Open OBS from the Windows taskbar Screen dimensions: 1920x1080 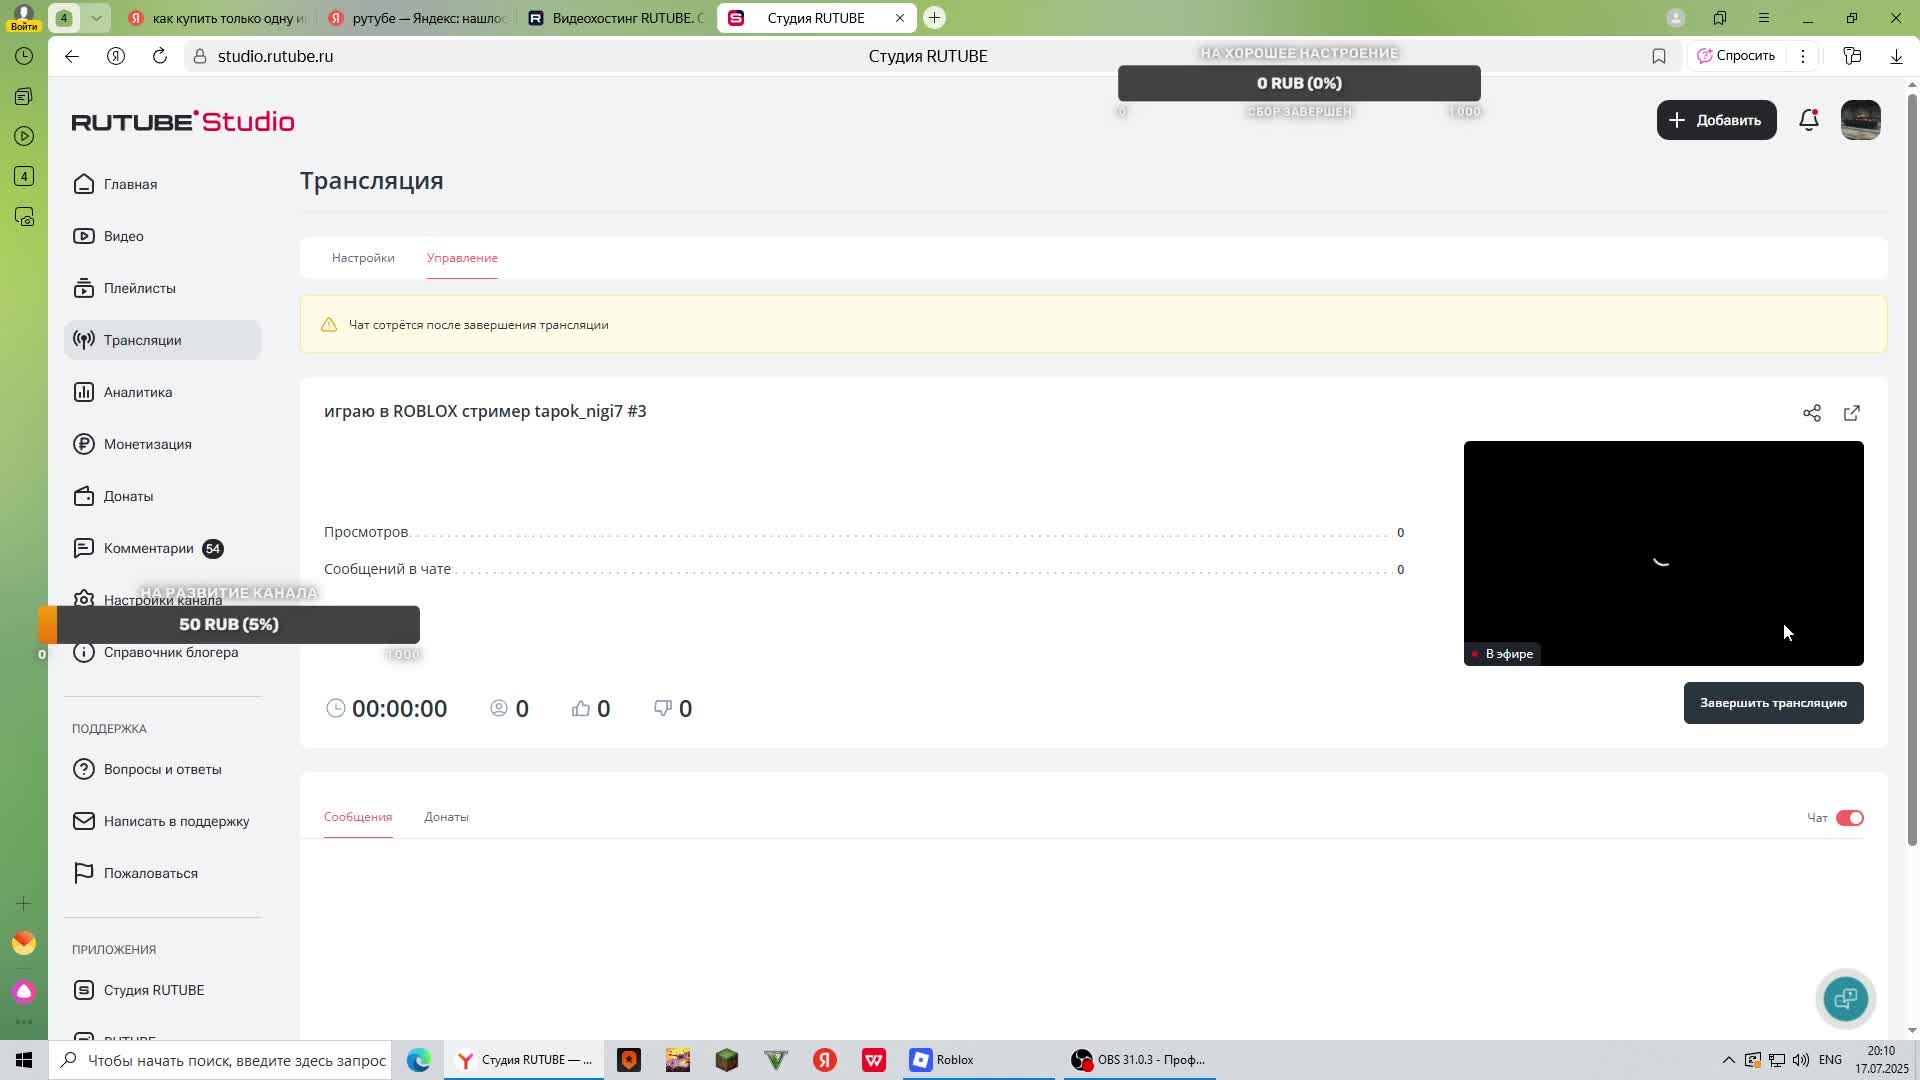click(x=1139, y=1060)
